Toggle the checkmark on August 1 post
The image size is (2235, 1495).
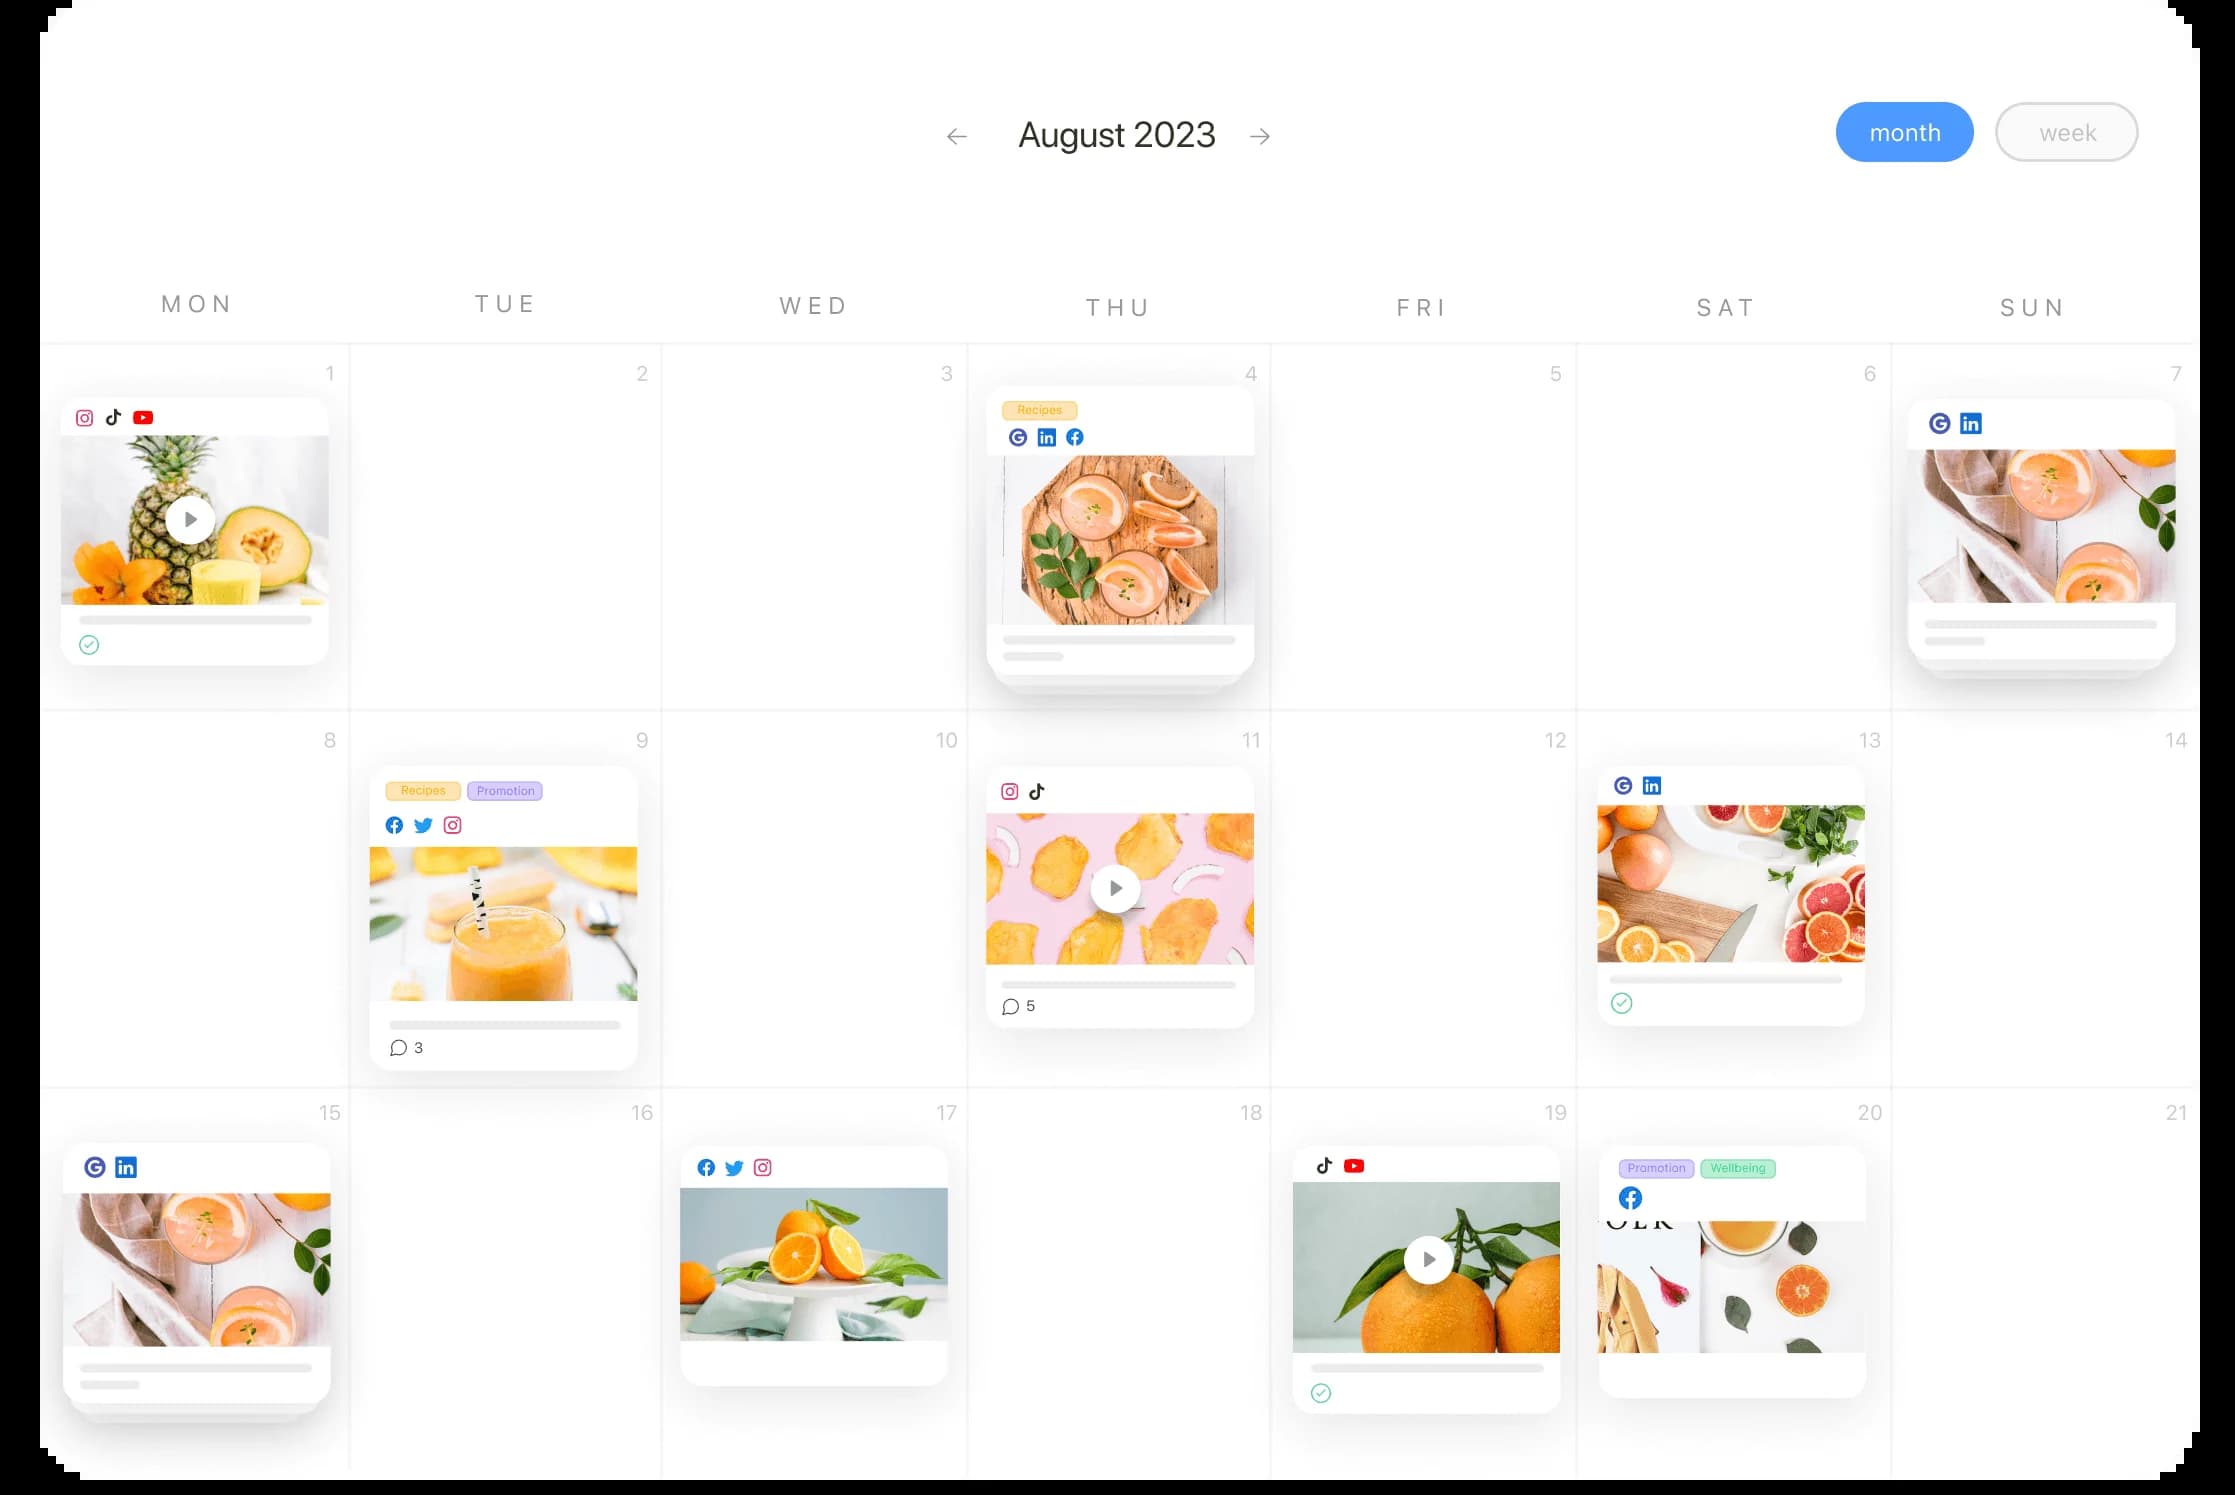pyautogui.click(x=92, y=644)
